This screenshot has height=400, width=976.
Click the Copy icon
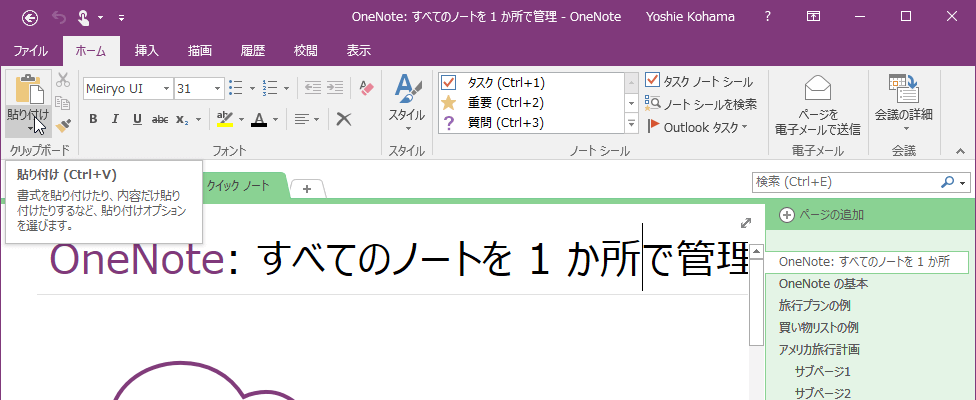63,103
